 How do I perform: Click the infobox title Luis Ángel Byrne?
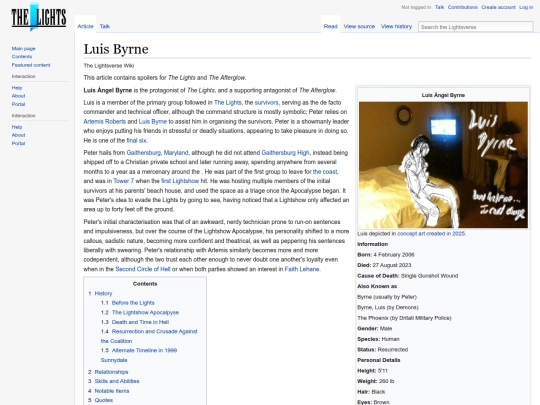pos(443,95)
